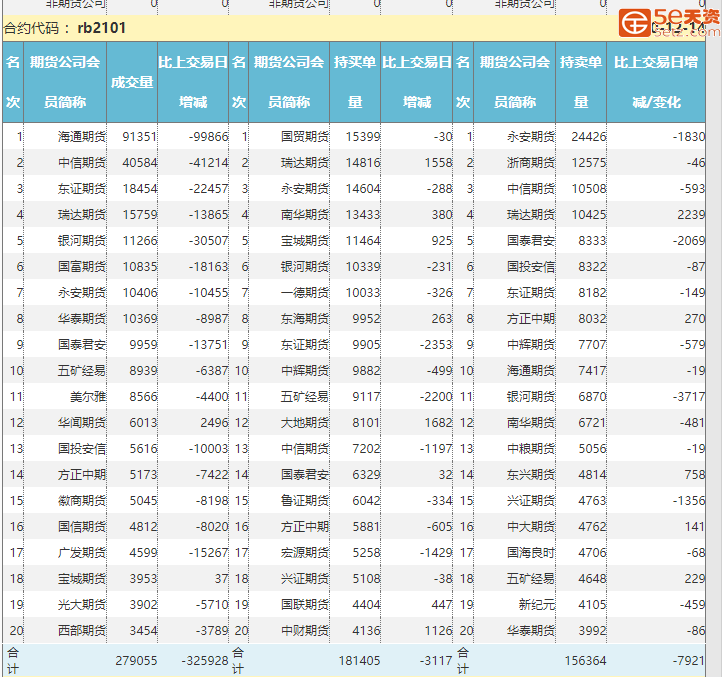Click 国投安信 in short position row 6
This screenshot has width=726, height=677.
coord(531,266)
